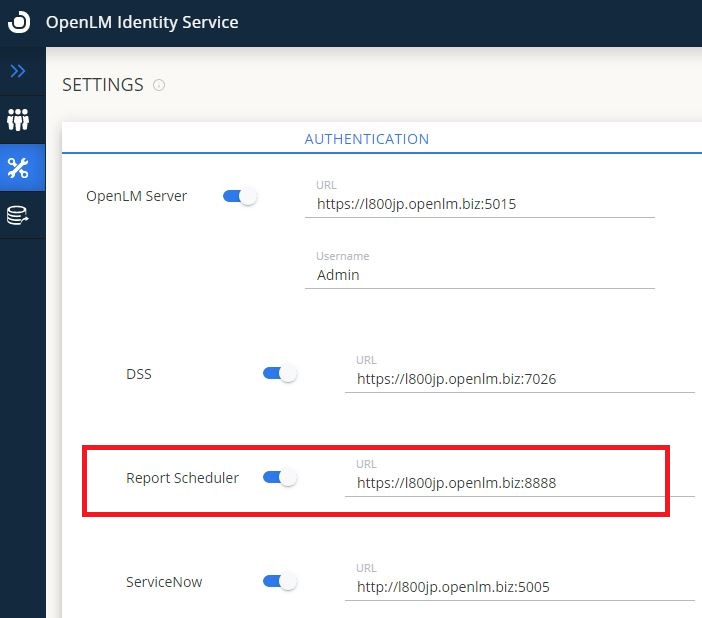Screen dimensions: 702x618
Task: Turn off the Report Scheduler toggle
Action: [x=280, y=478]
